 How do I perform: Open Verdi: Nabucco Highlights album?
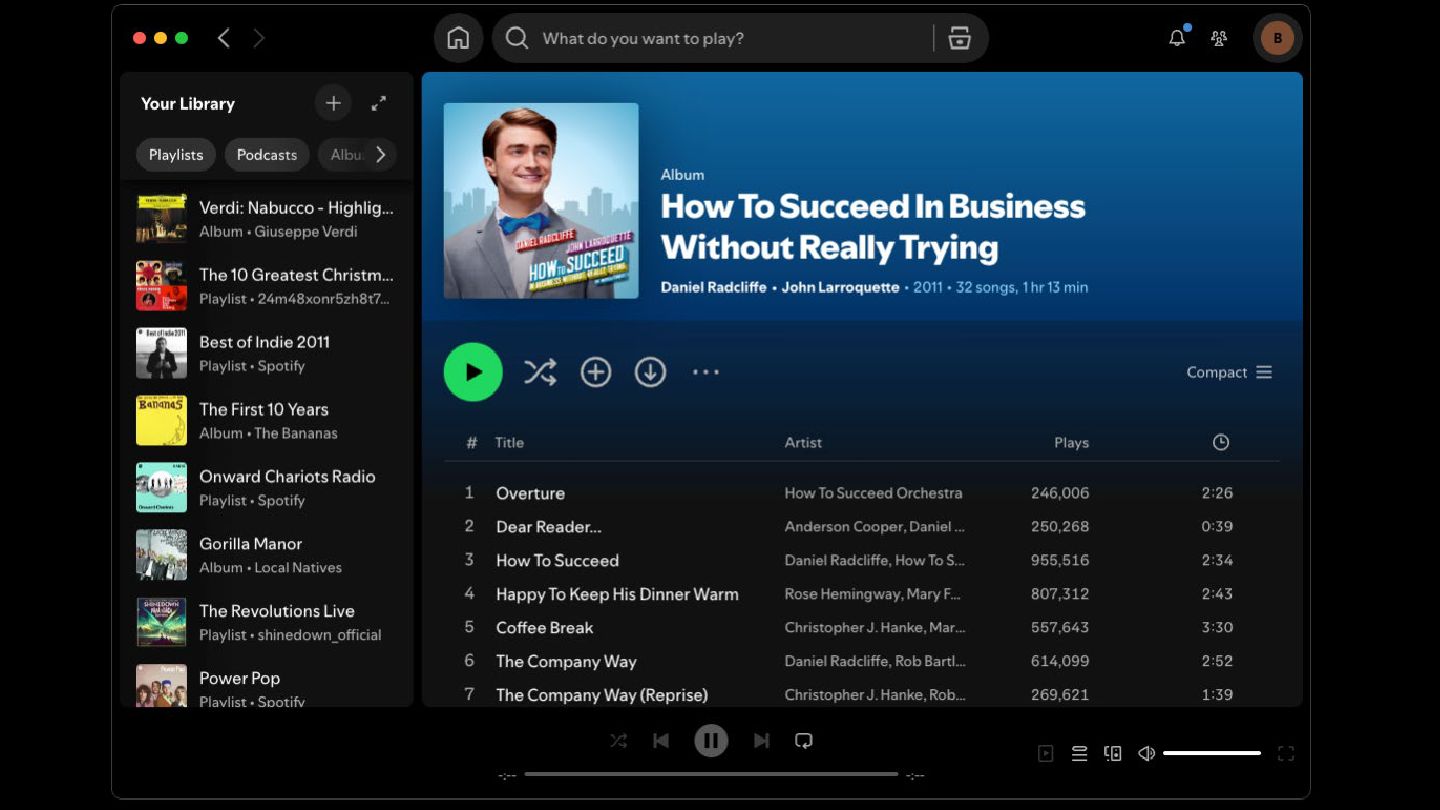coord(266,219)
